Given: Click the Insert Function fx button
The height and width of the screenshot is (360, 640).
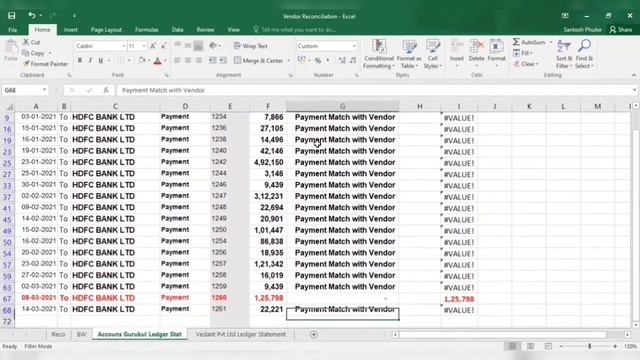Looking at the screenshot, I should 106,90.
